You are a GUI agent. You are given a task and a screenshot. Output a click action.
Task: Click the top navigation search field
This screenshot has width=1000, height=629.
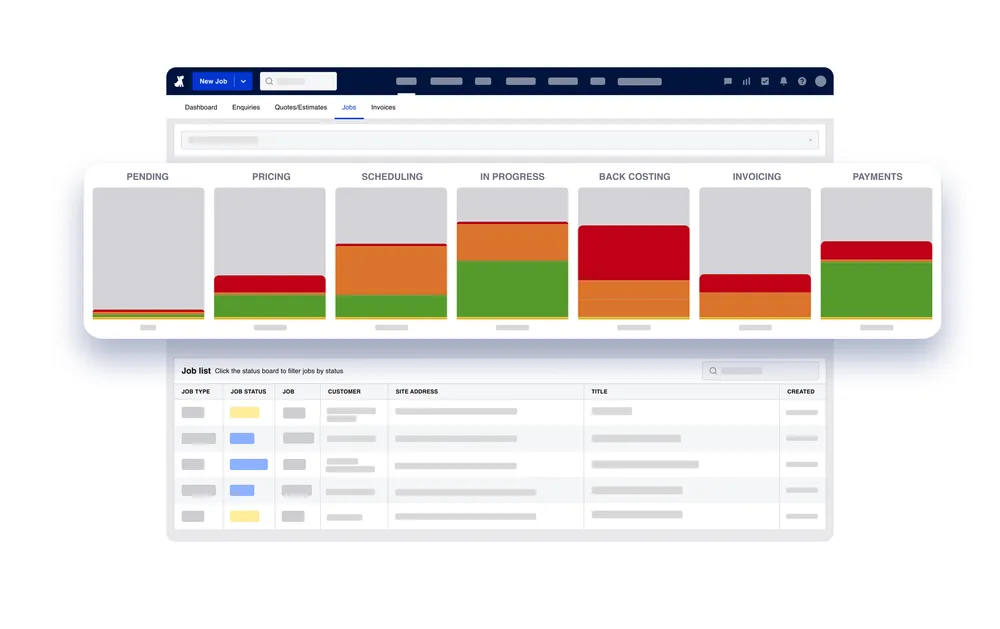pos(298,81)
